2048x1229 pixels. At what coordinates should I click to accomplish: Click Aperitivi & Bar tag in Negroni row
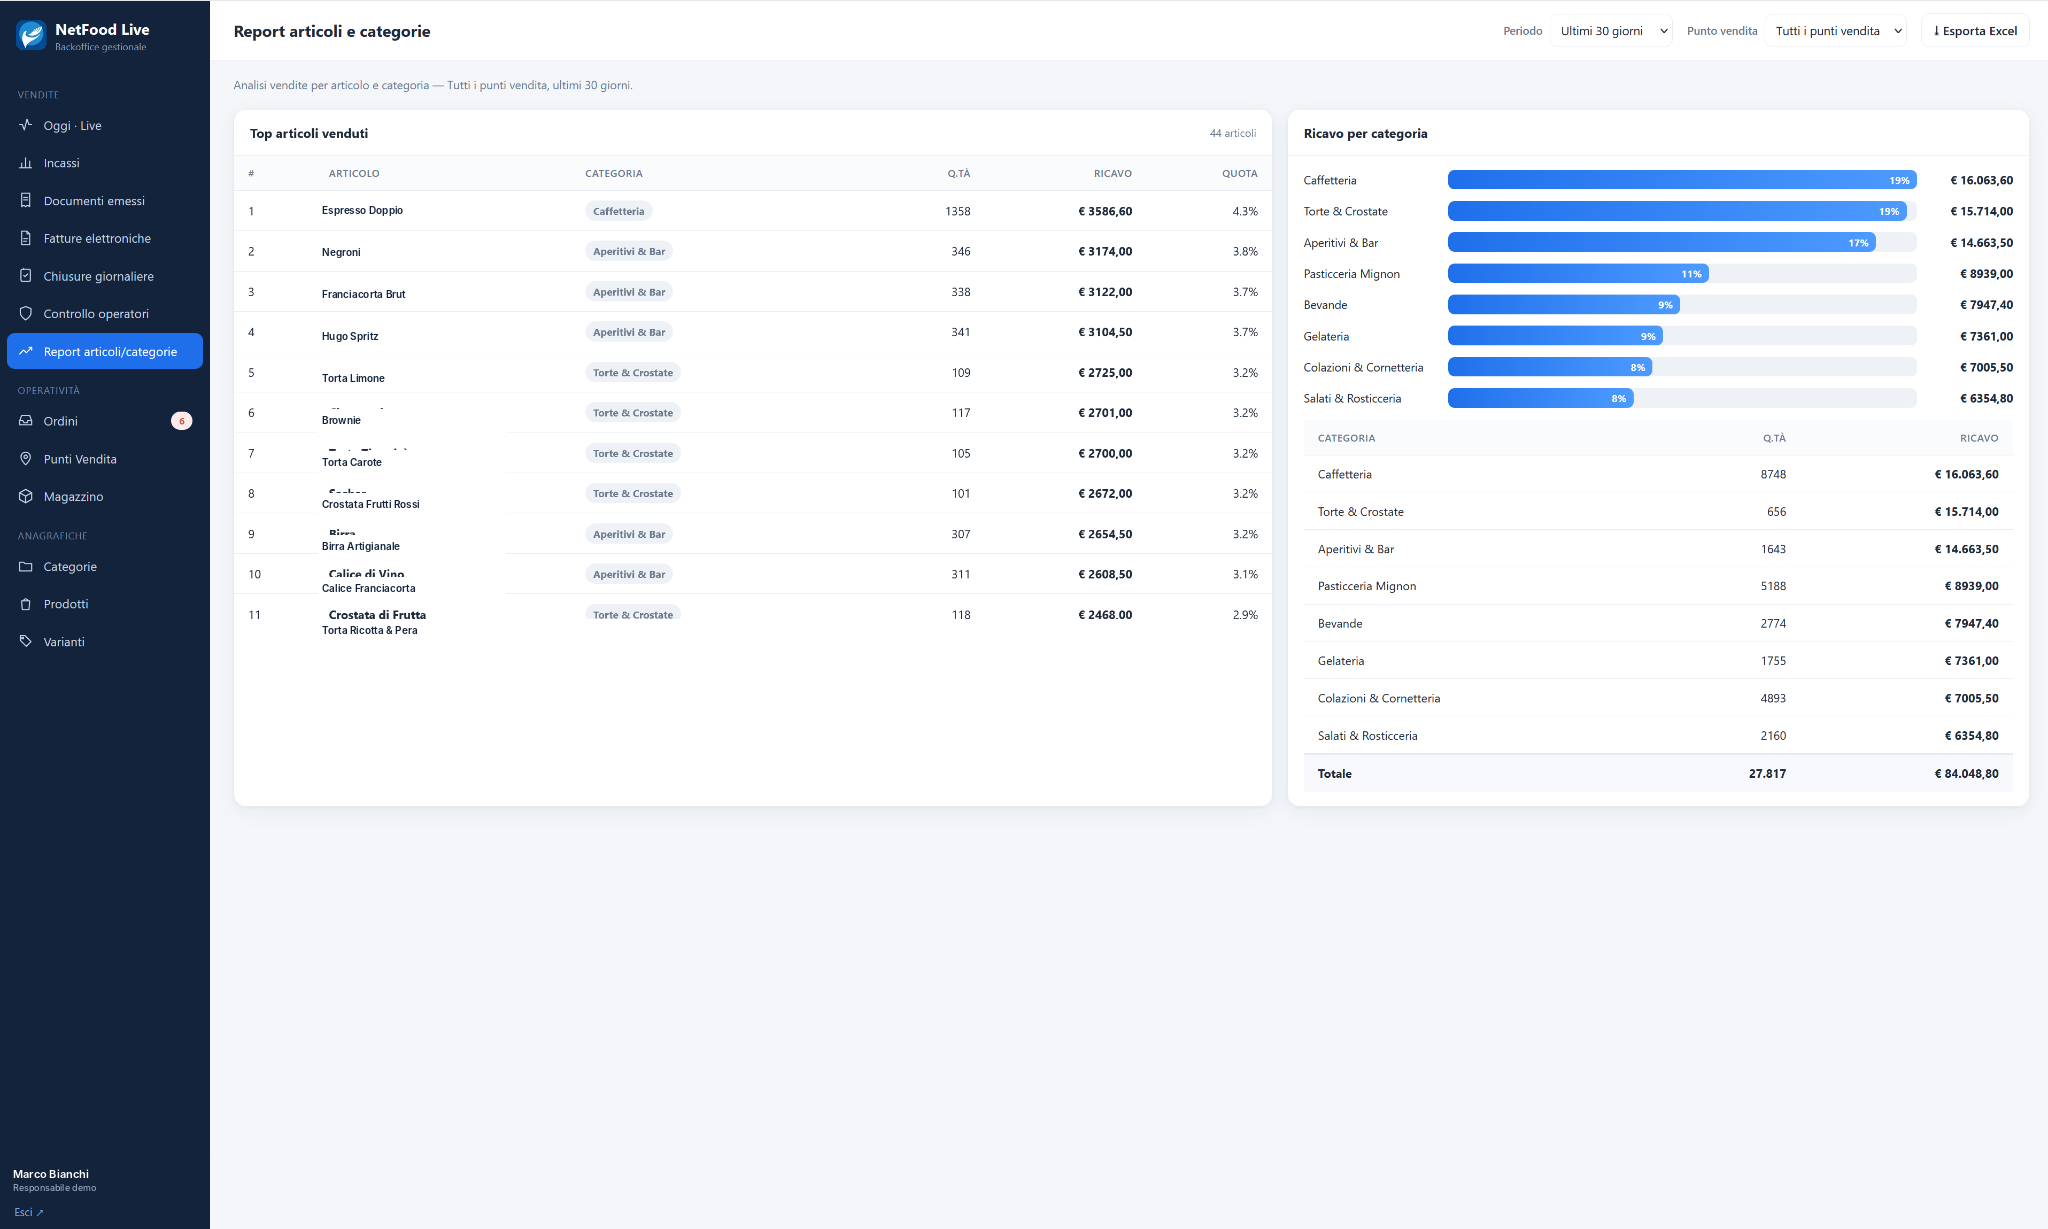coord(628,251)
